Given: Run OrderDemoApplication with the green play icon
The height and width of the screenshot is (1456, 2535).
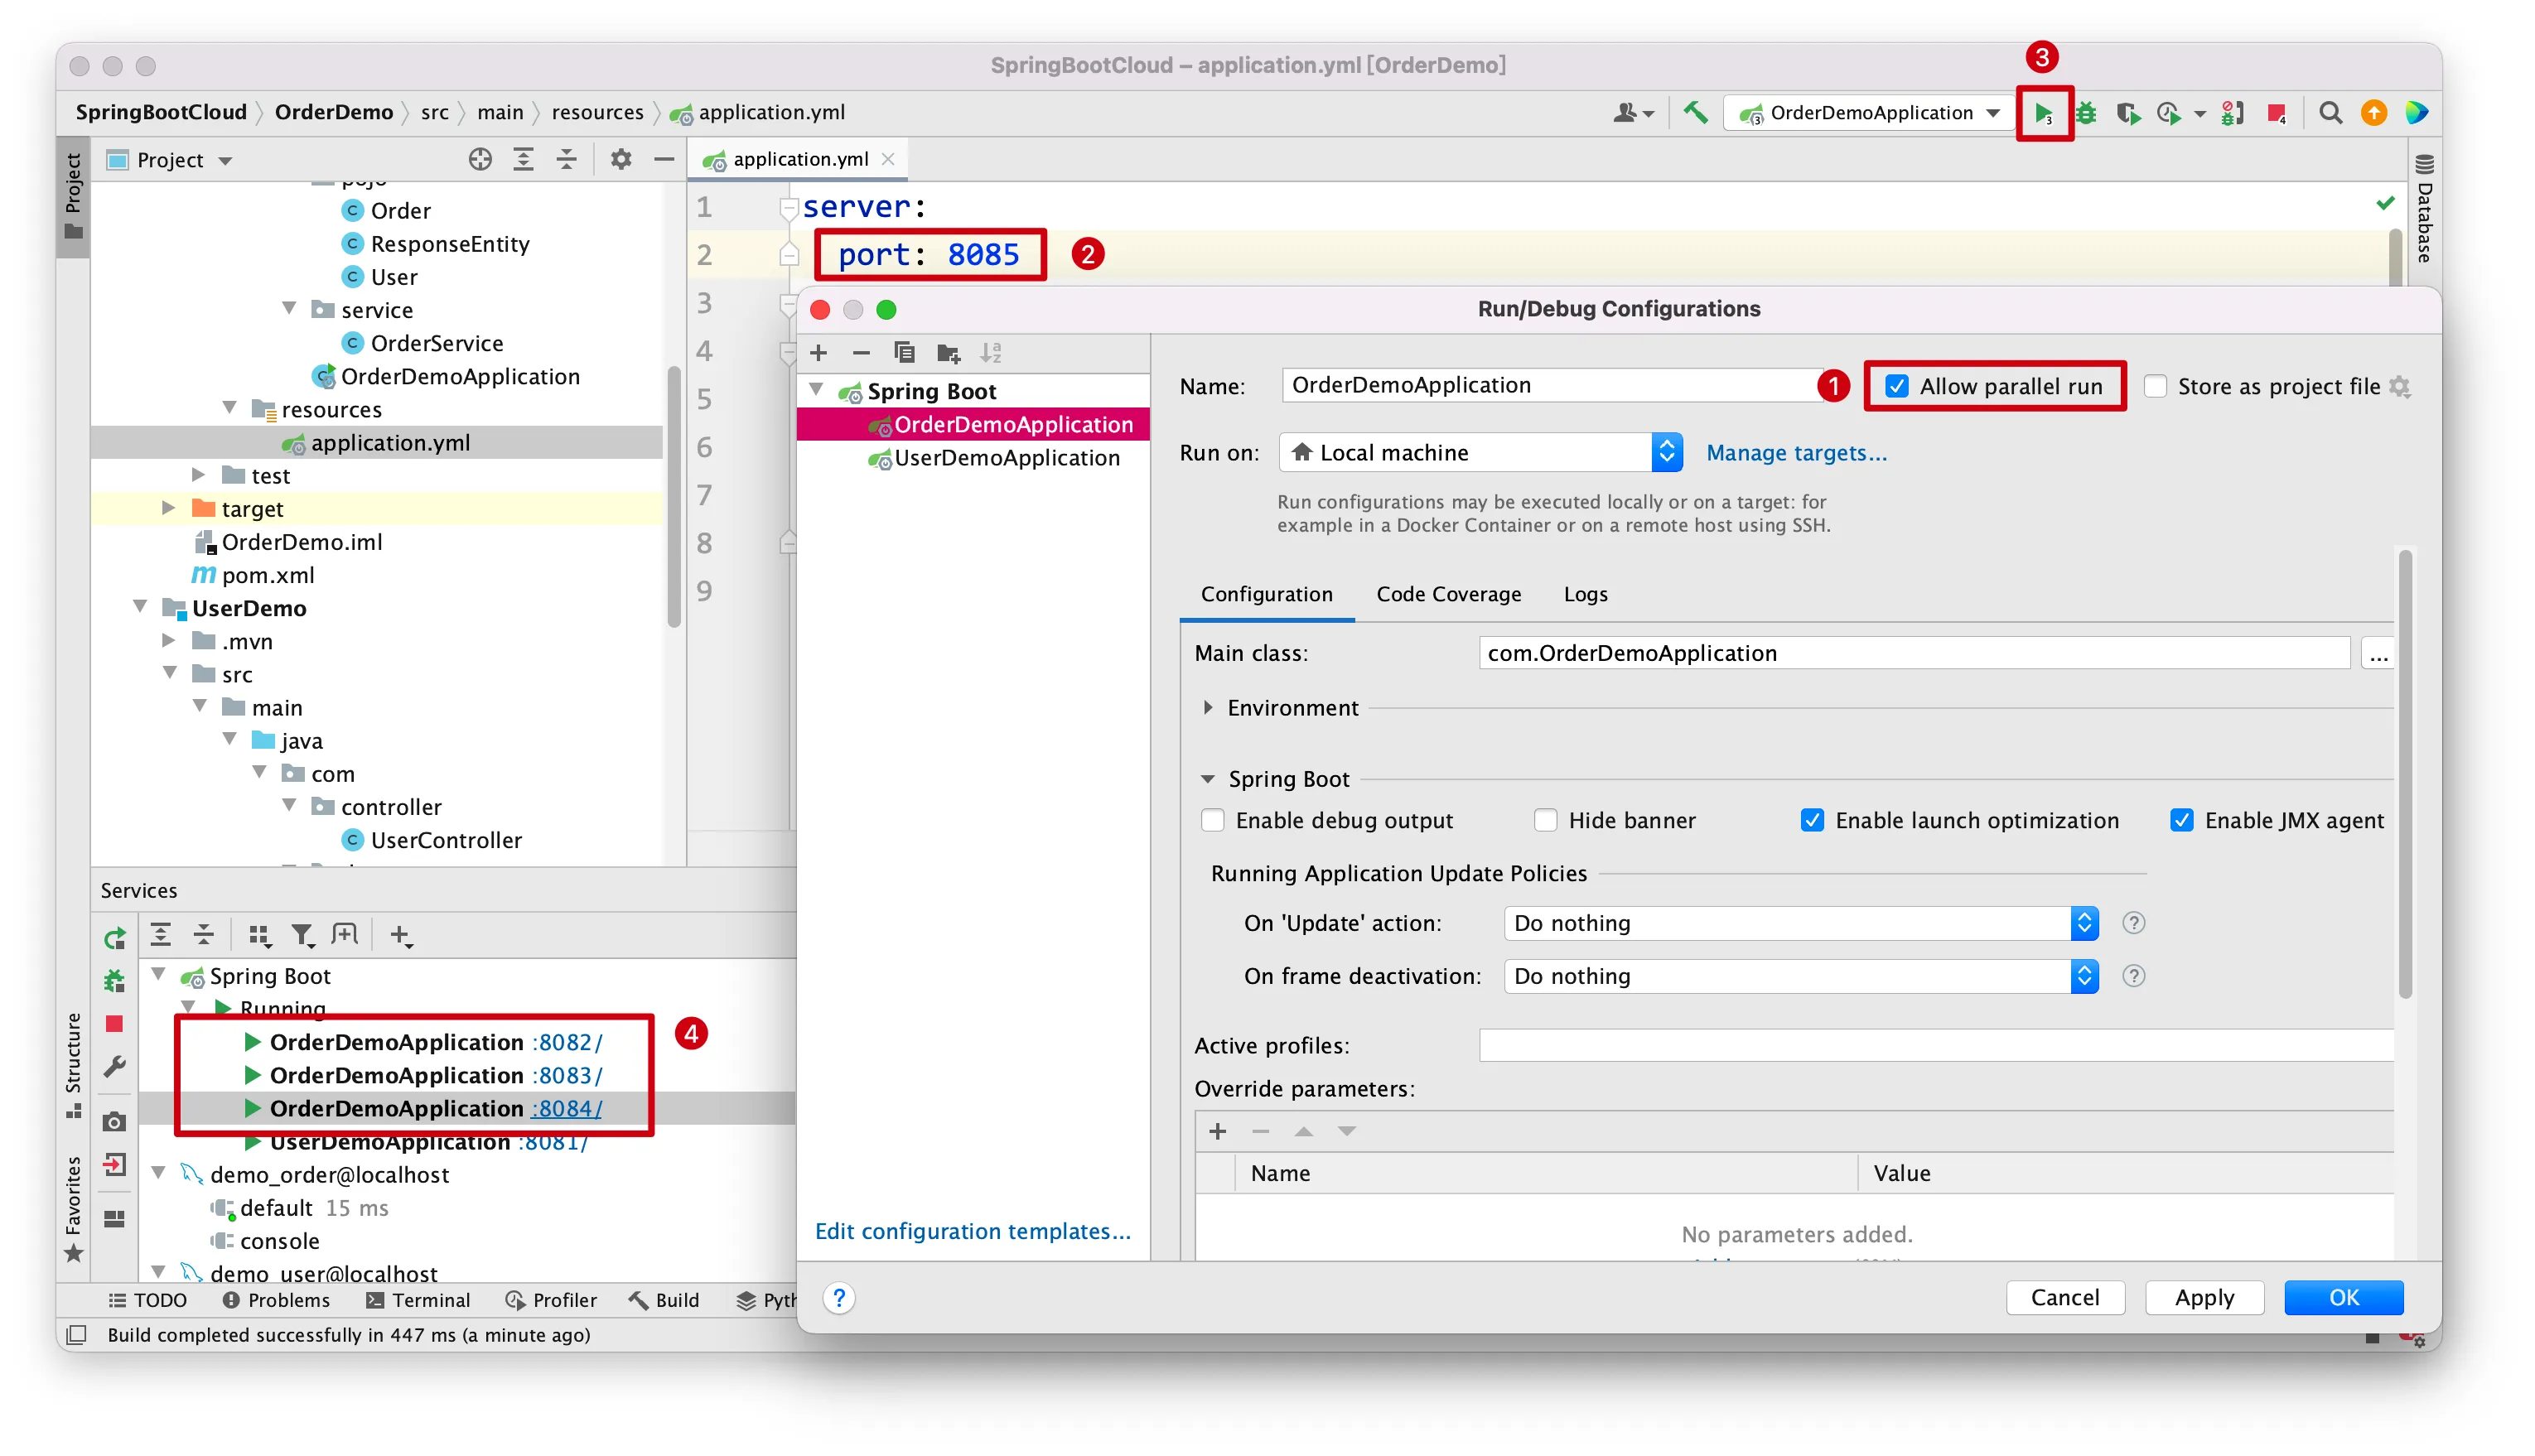Looking at the screenshot, I should [x=2043, y=113].
